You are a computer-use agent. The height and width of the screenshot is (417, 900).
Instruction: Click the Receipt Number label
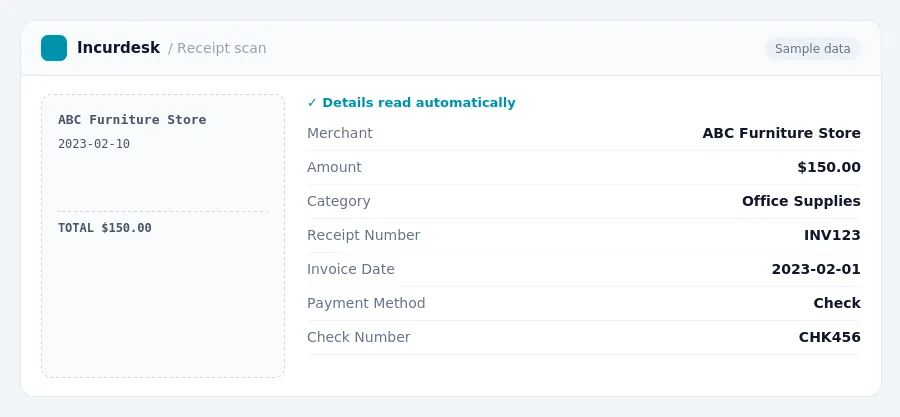(363, 235)
